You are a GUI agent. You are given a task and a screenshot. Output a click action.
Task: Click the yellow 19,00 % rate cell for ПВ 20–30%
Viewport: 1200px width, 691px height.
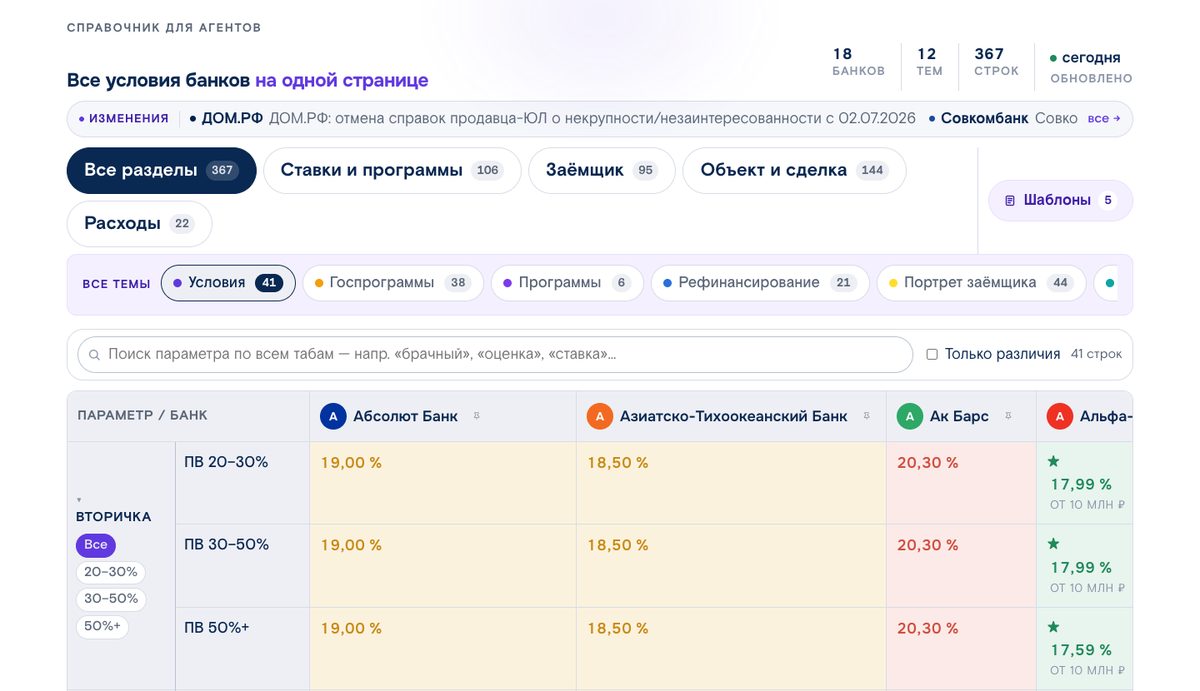click(443, 483)
